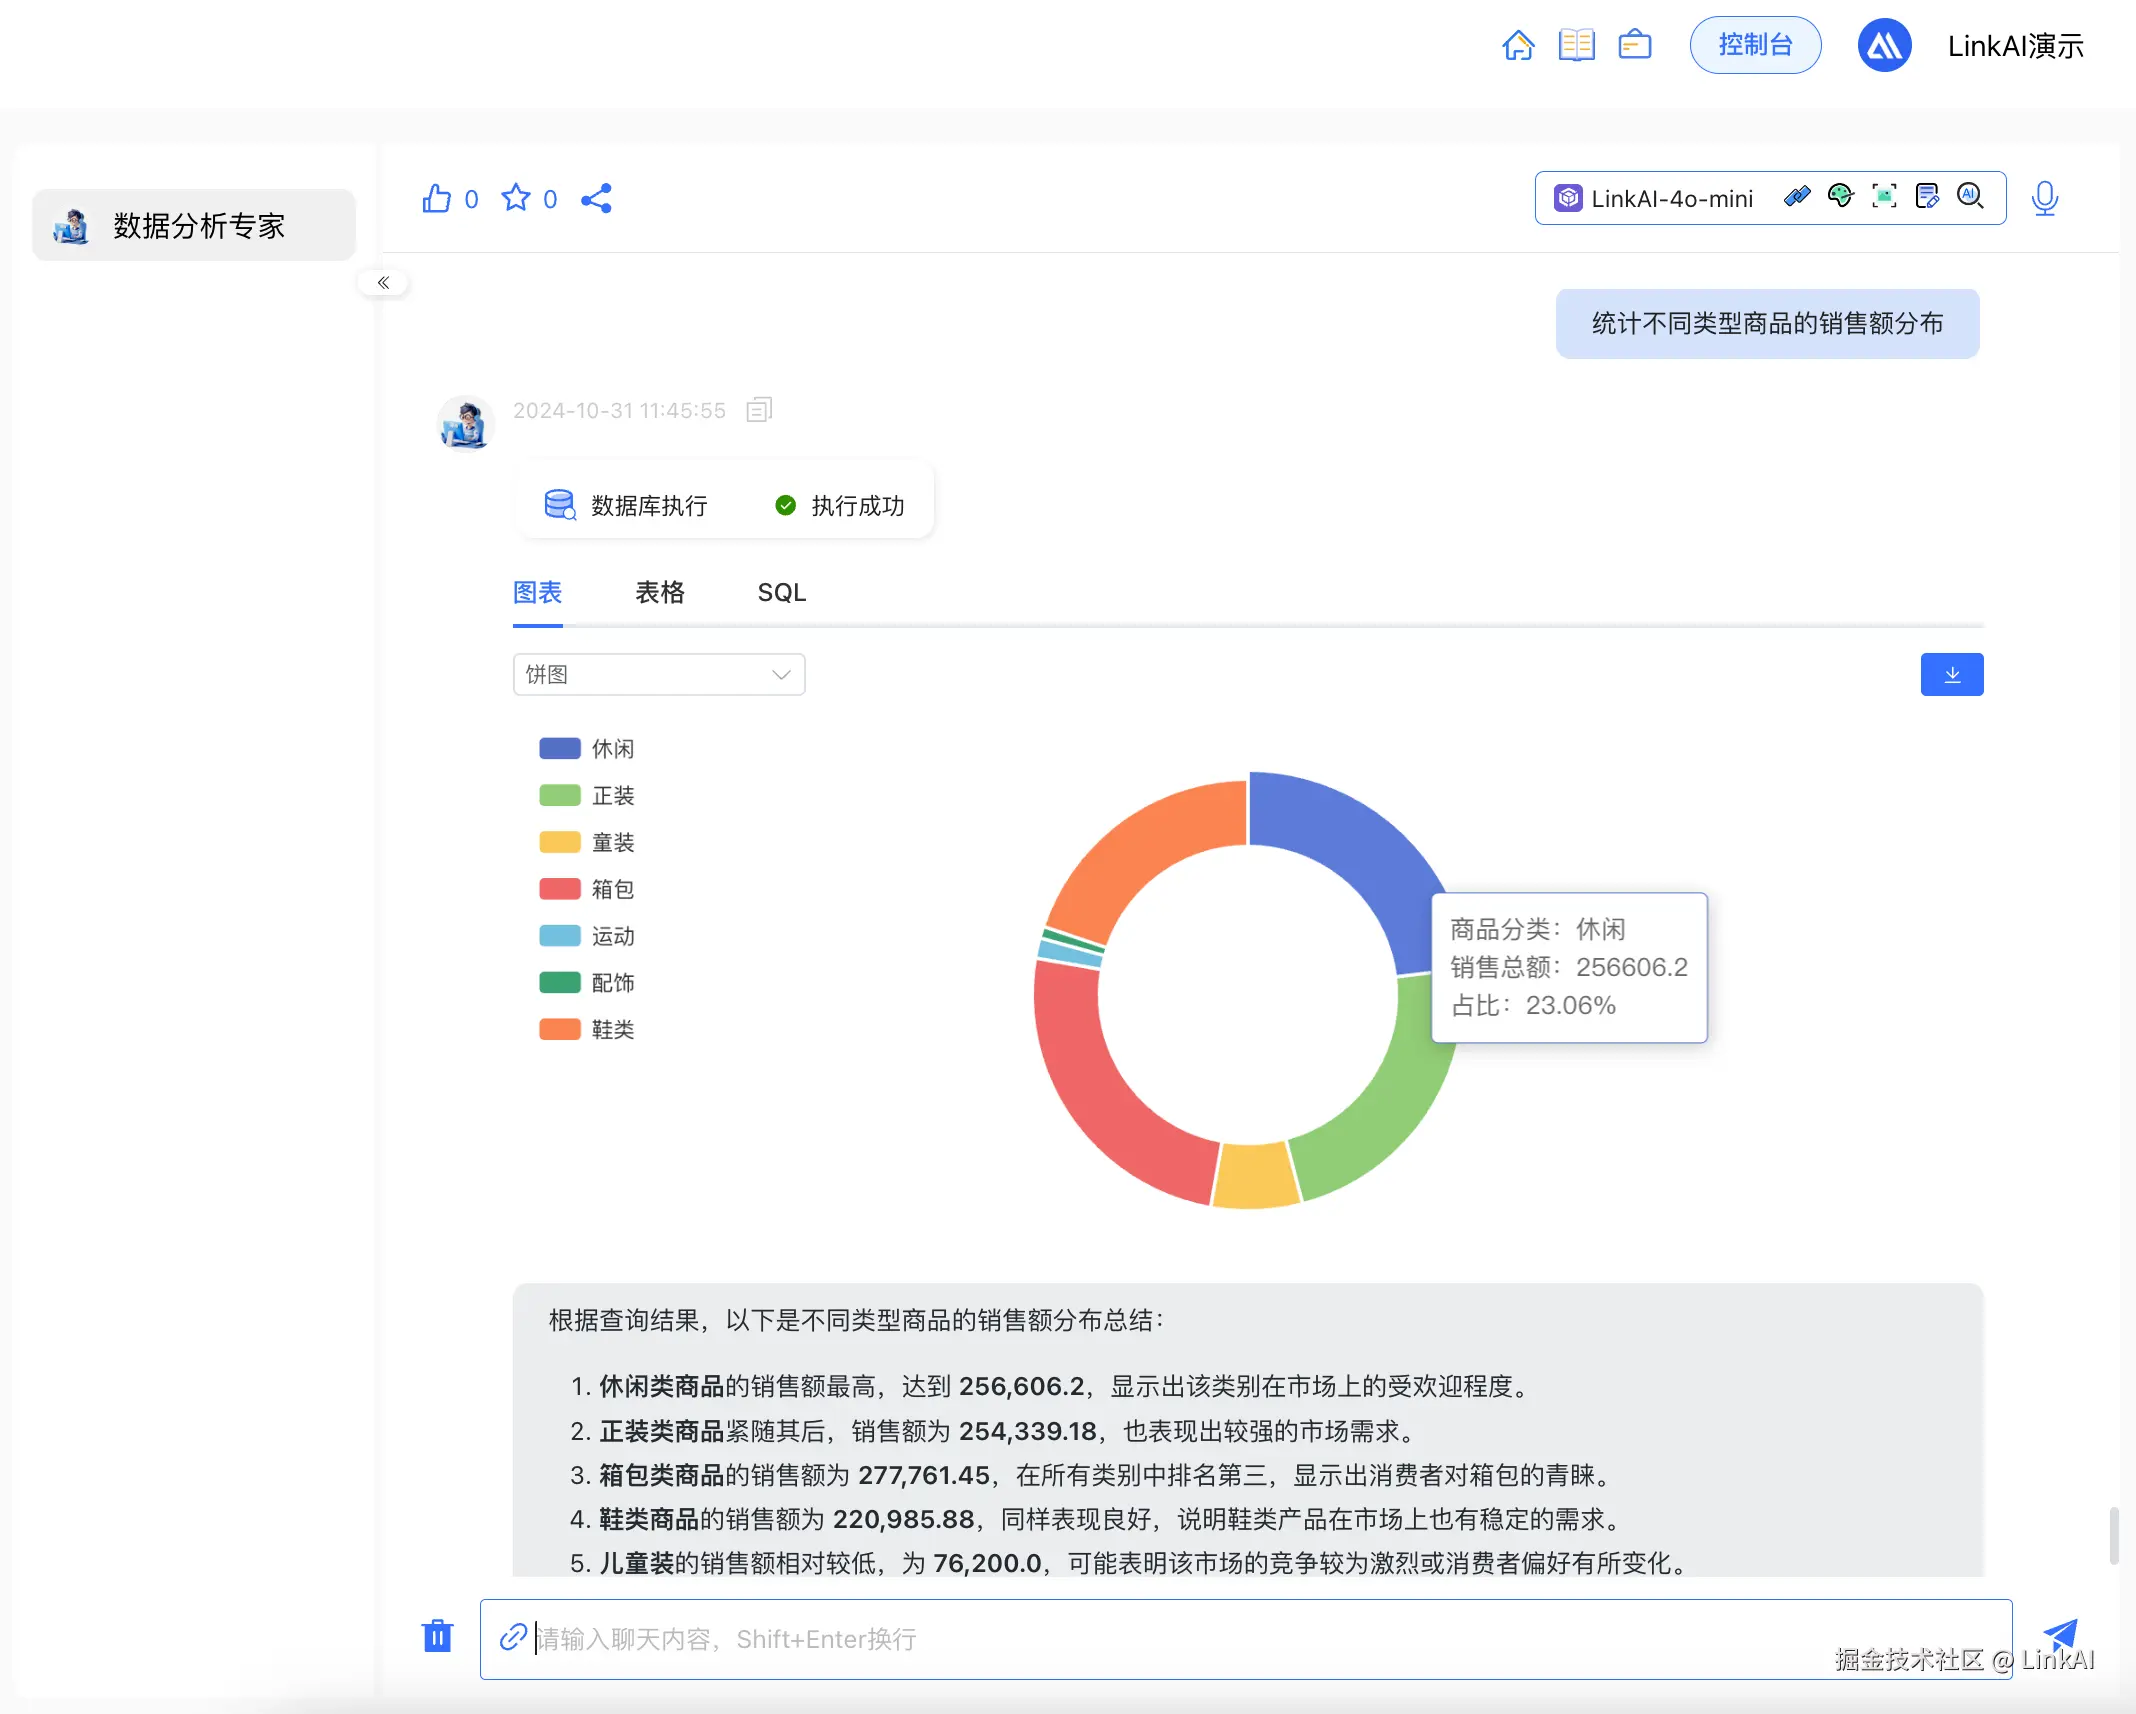Viewport: 2136px width, 1714px height.
Task: Open the drawing palette tool
Action: [1840, 196]
